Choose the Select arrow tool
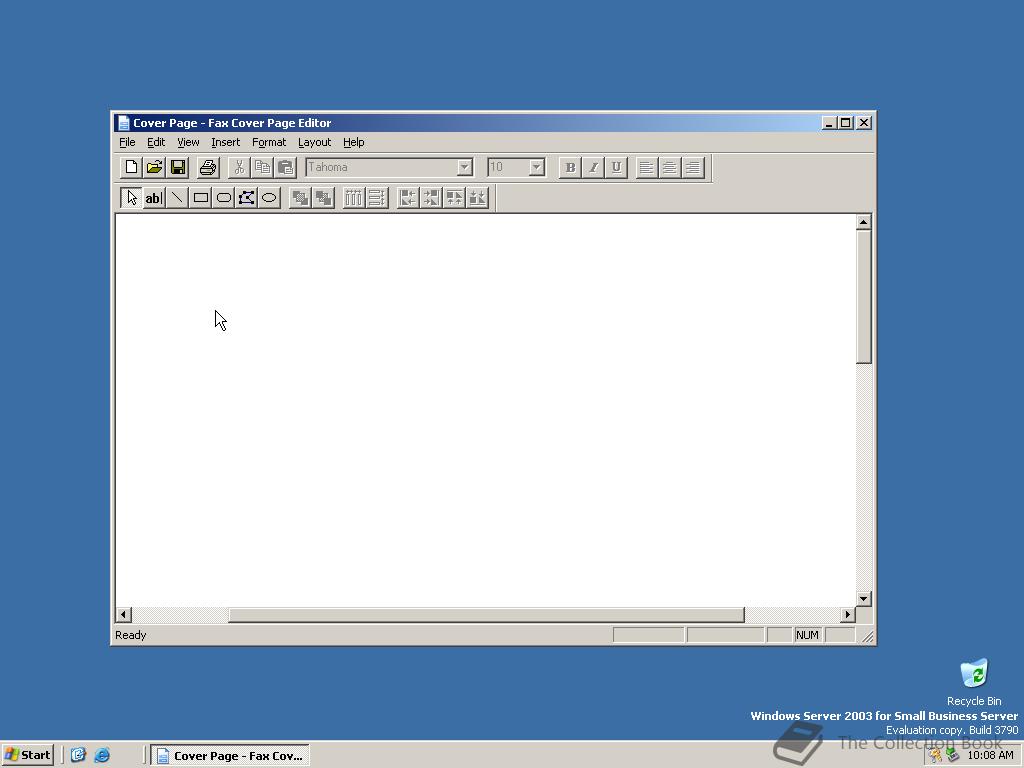The height and width of the screenshot is (768, 1024). [131, 198]
